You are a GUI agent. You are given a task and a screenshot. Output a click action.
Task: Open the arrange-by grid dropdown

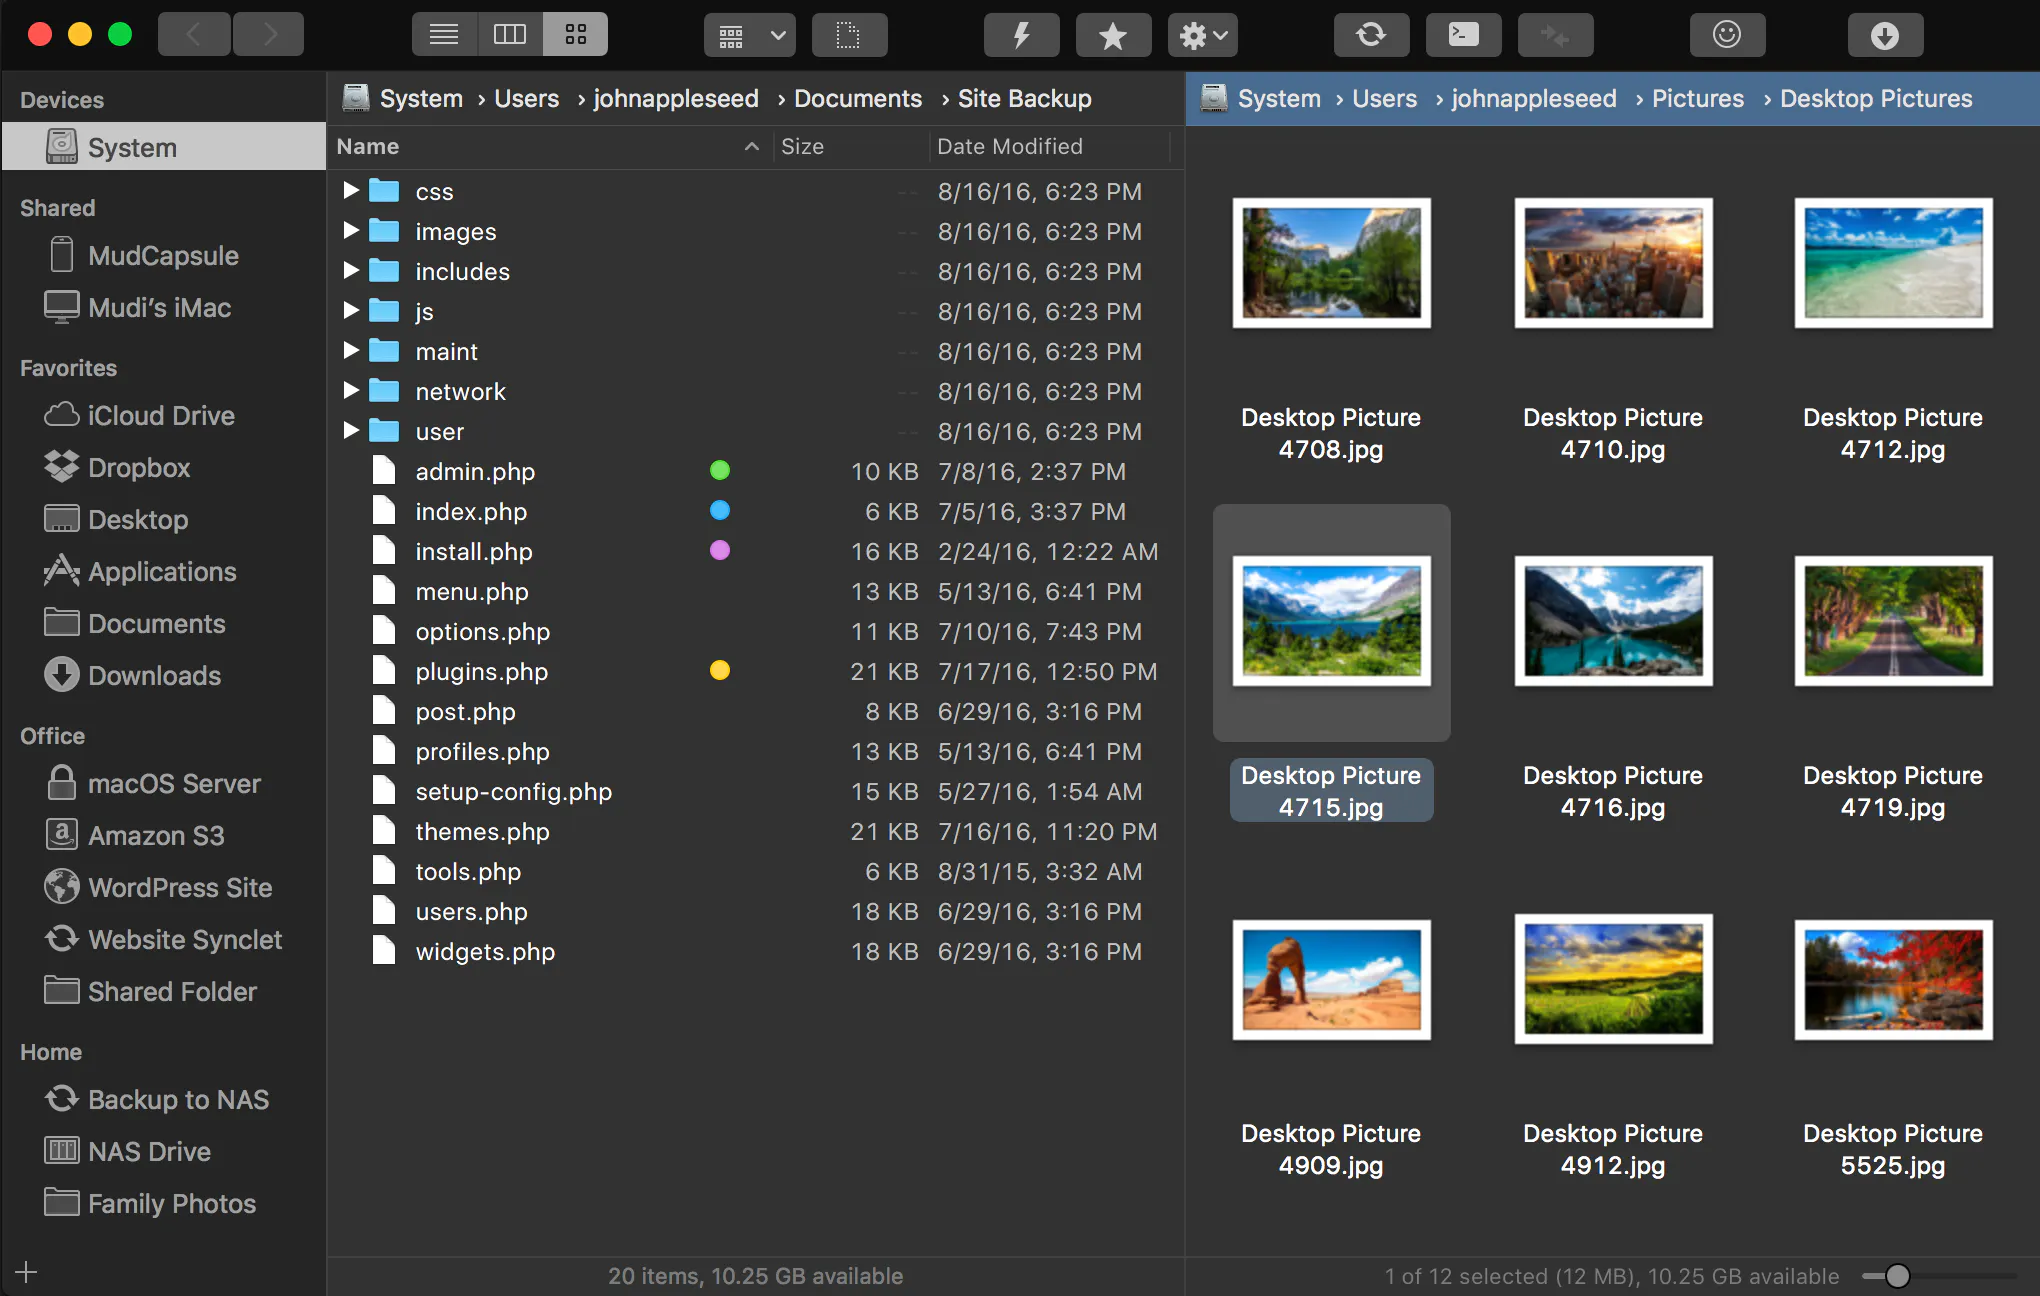click(x=750, y=36)
